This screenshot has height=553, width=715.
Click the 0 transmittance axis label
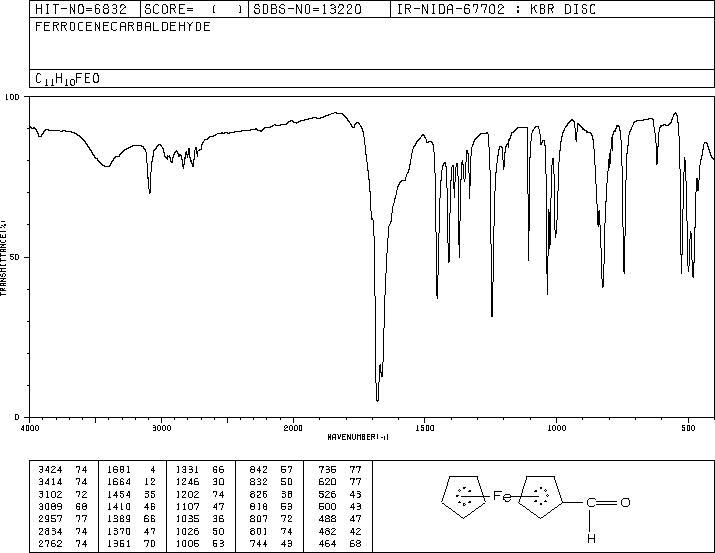tap(17, 417)
